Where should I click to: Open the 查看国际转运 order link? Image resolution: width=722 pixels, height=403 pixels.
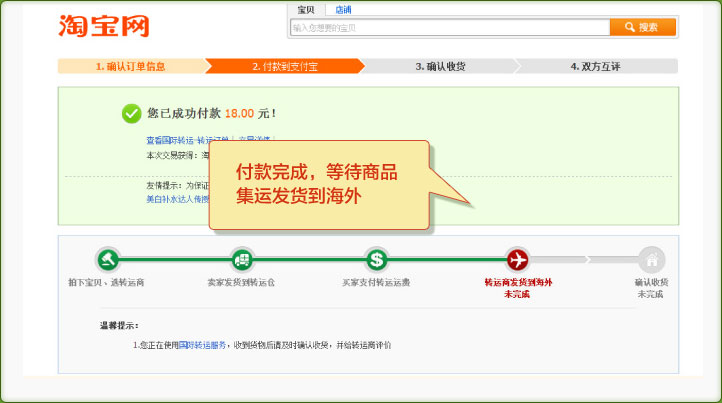pyautogui.click(x=187, y=140)
